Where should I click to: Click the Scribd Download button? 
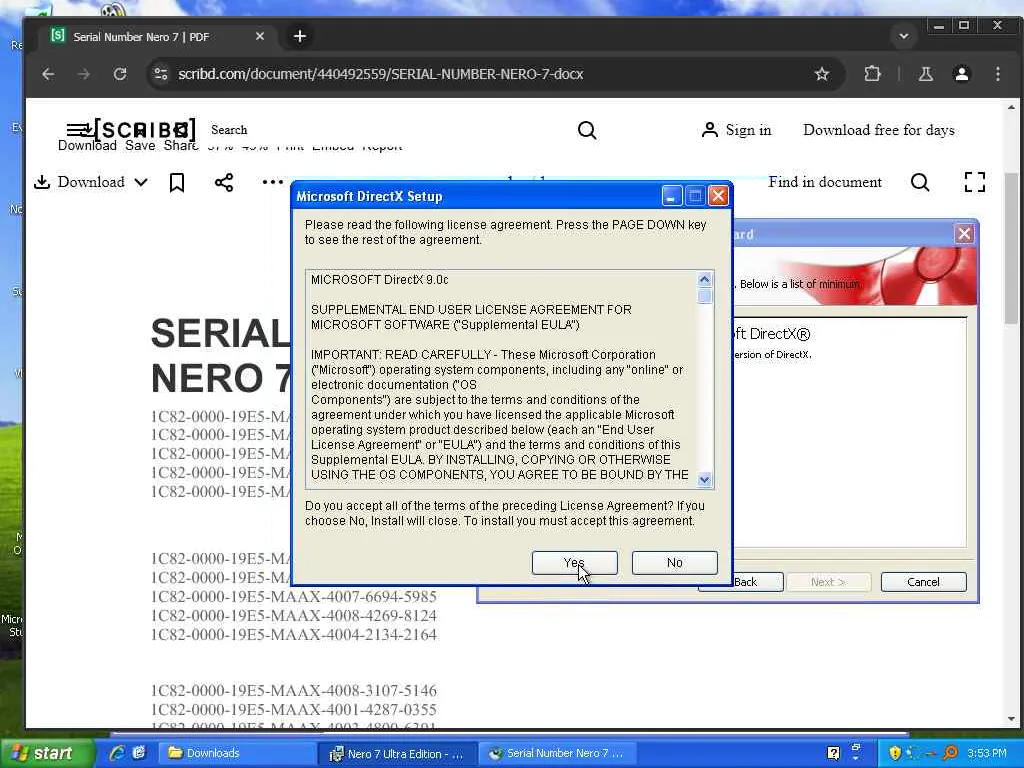(x=79, y=182)
